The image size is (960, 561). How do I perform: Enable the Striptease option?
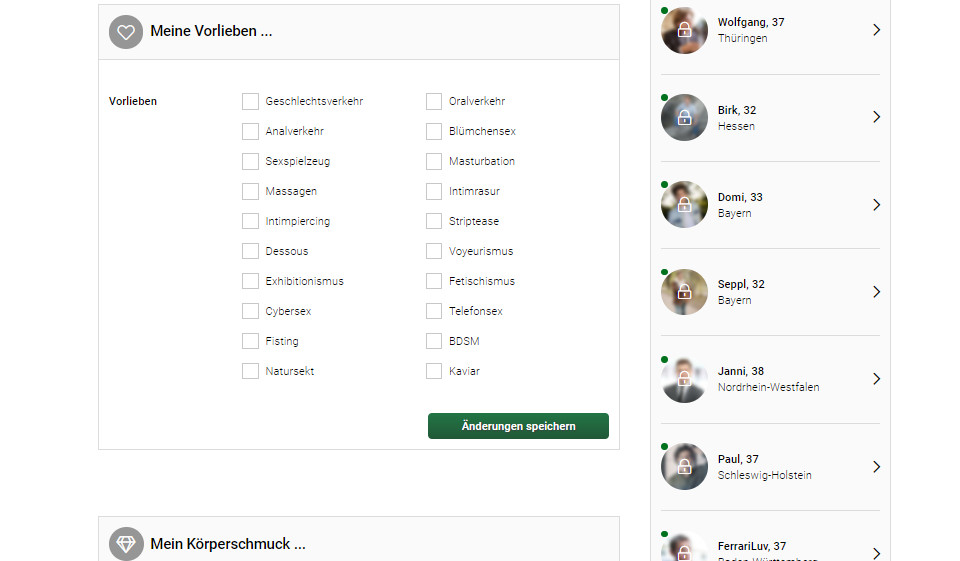pos(434,221)
